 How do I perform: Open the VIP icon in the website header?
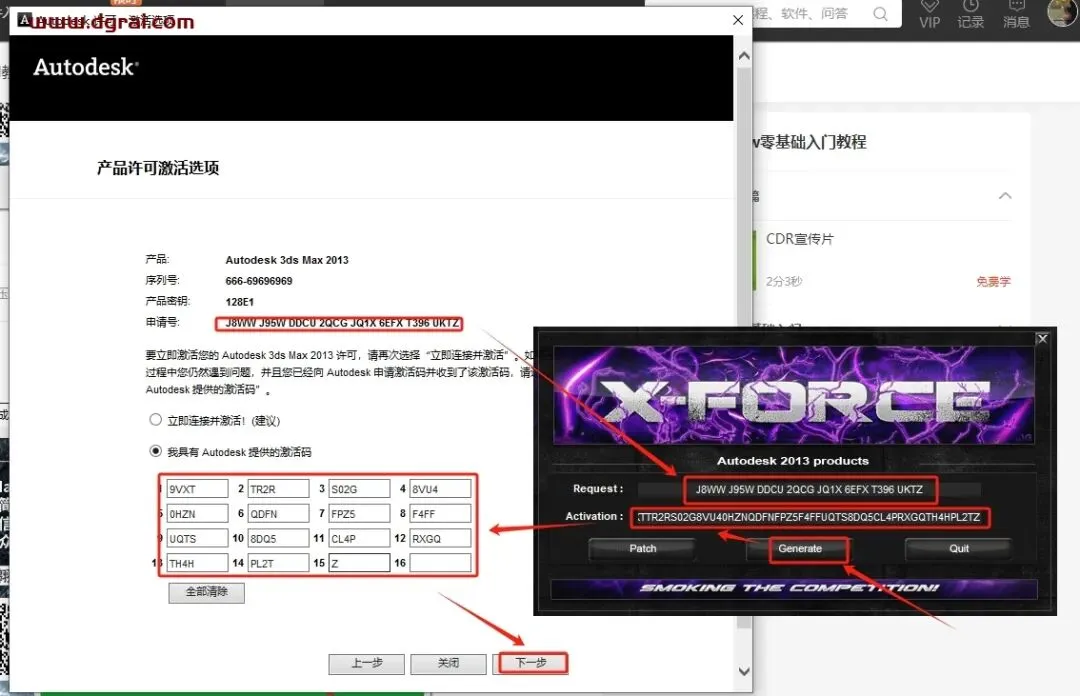[x=929, y=14]
